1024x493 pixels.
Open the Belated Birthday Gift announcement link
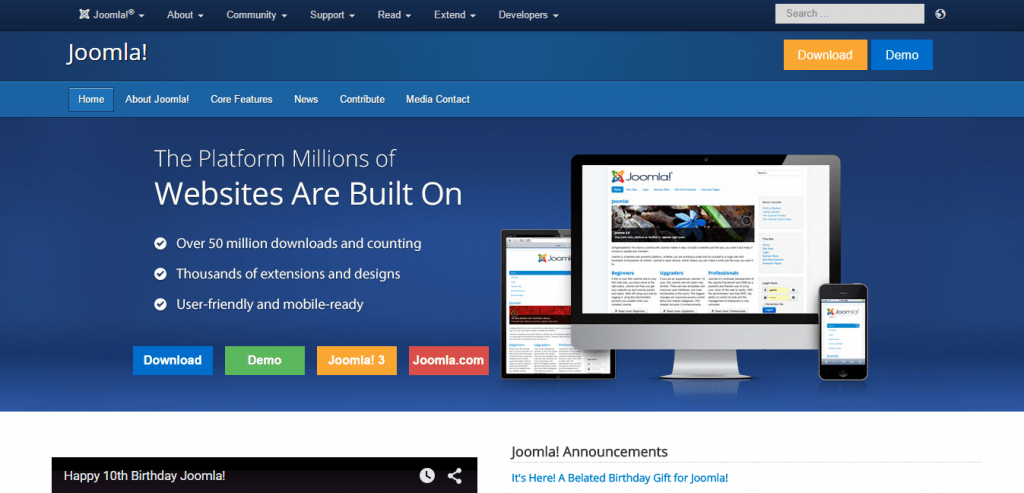coord(619,478)
